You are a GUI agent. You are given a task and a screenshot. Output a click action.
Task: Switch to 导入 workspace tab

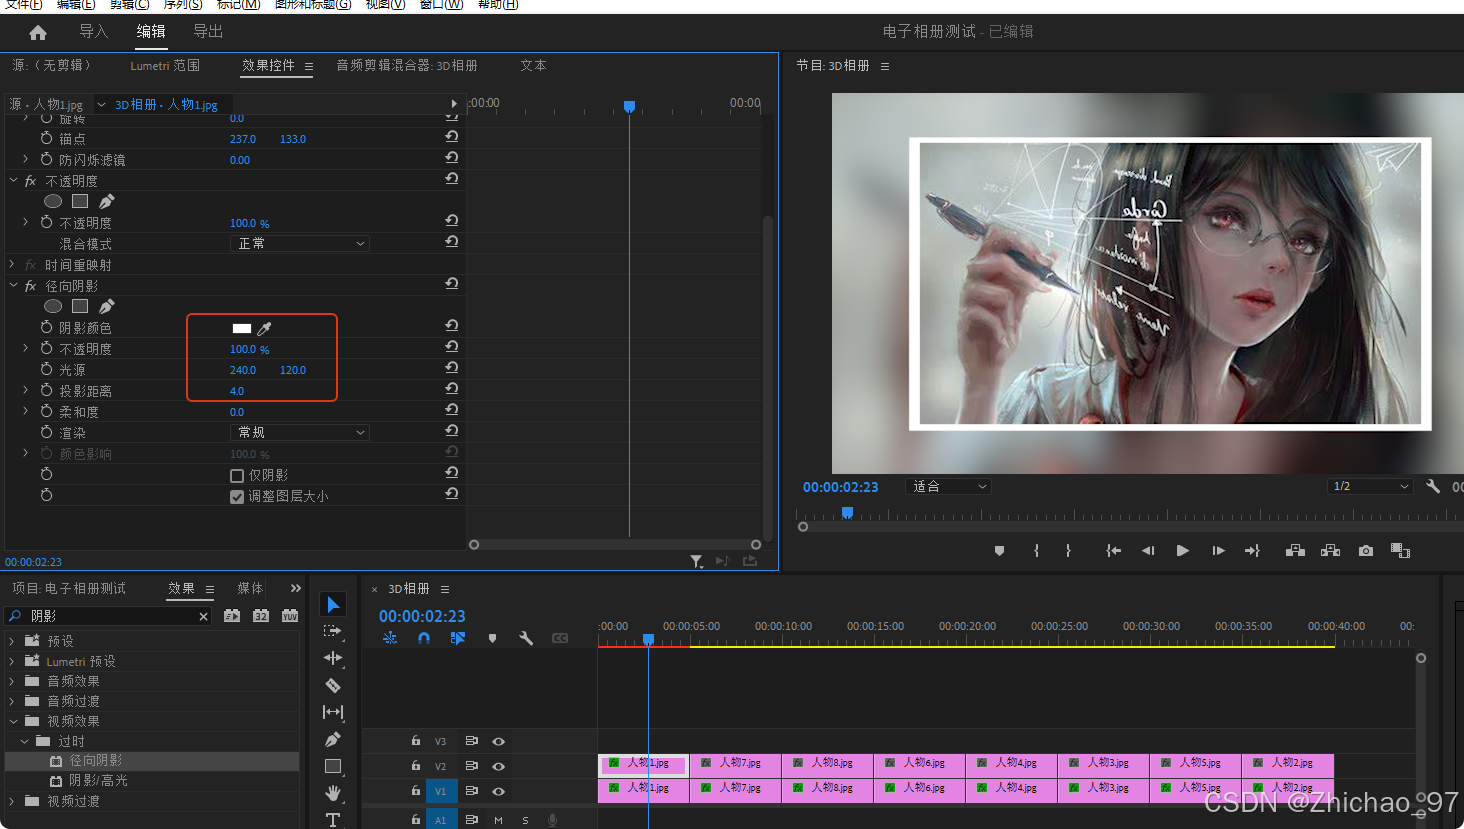click(x=93, y=31)
